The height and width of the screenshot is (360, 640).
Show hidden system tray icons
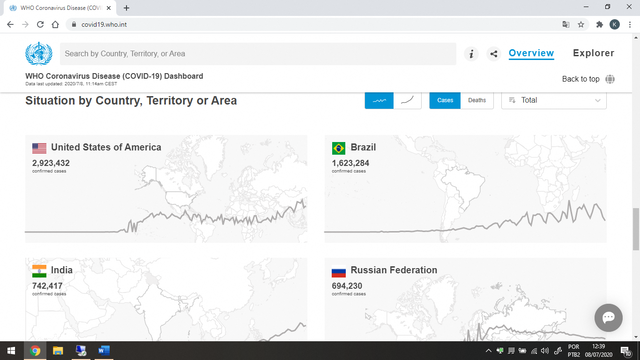pos(488,351)
